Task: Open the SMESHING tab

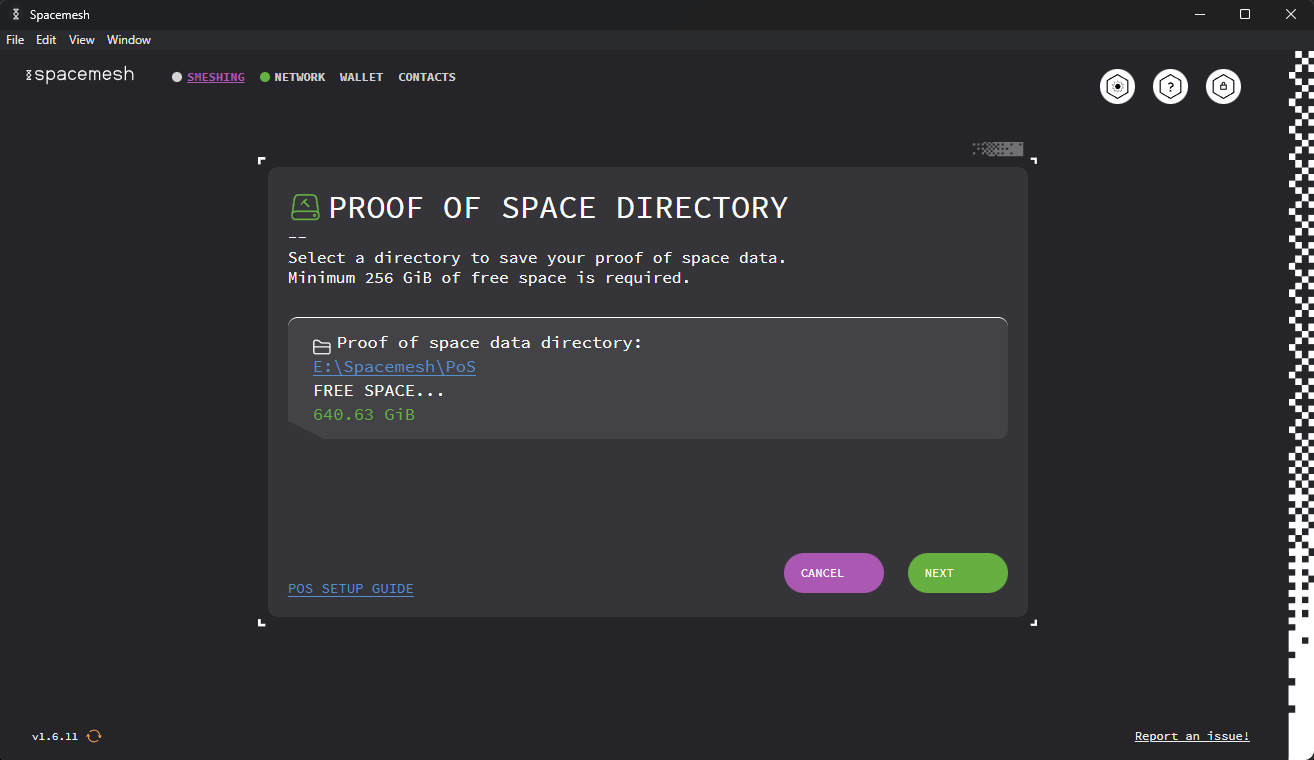Action: tap(216, 77)
